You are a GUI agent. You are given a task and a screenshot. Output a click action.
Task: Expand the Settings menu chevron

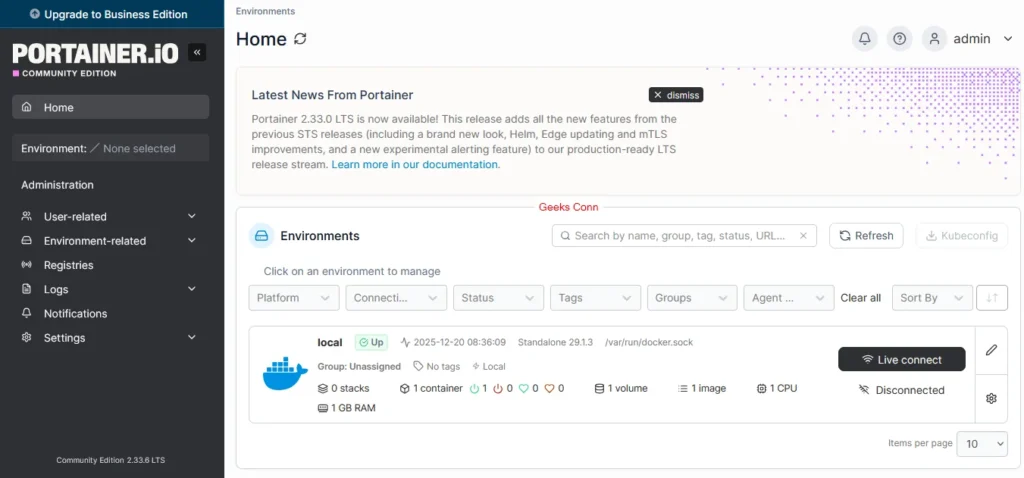tap(191, 338)
